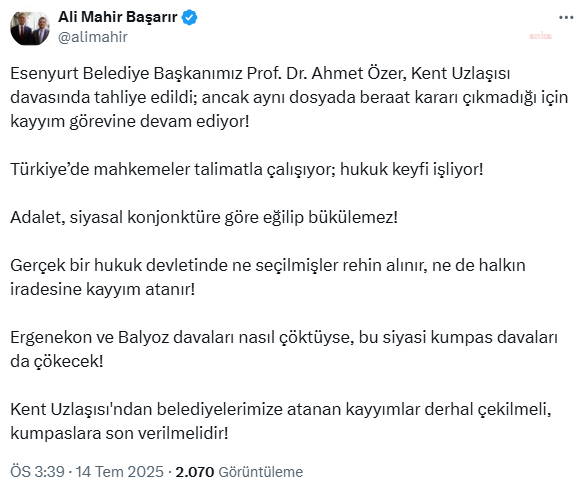Click the 14 Tem 2025 date
The image size is (585, 488).
(120, 472)
